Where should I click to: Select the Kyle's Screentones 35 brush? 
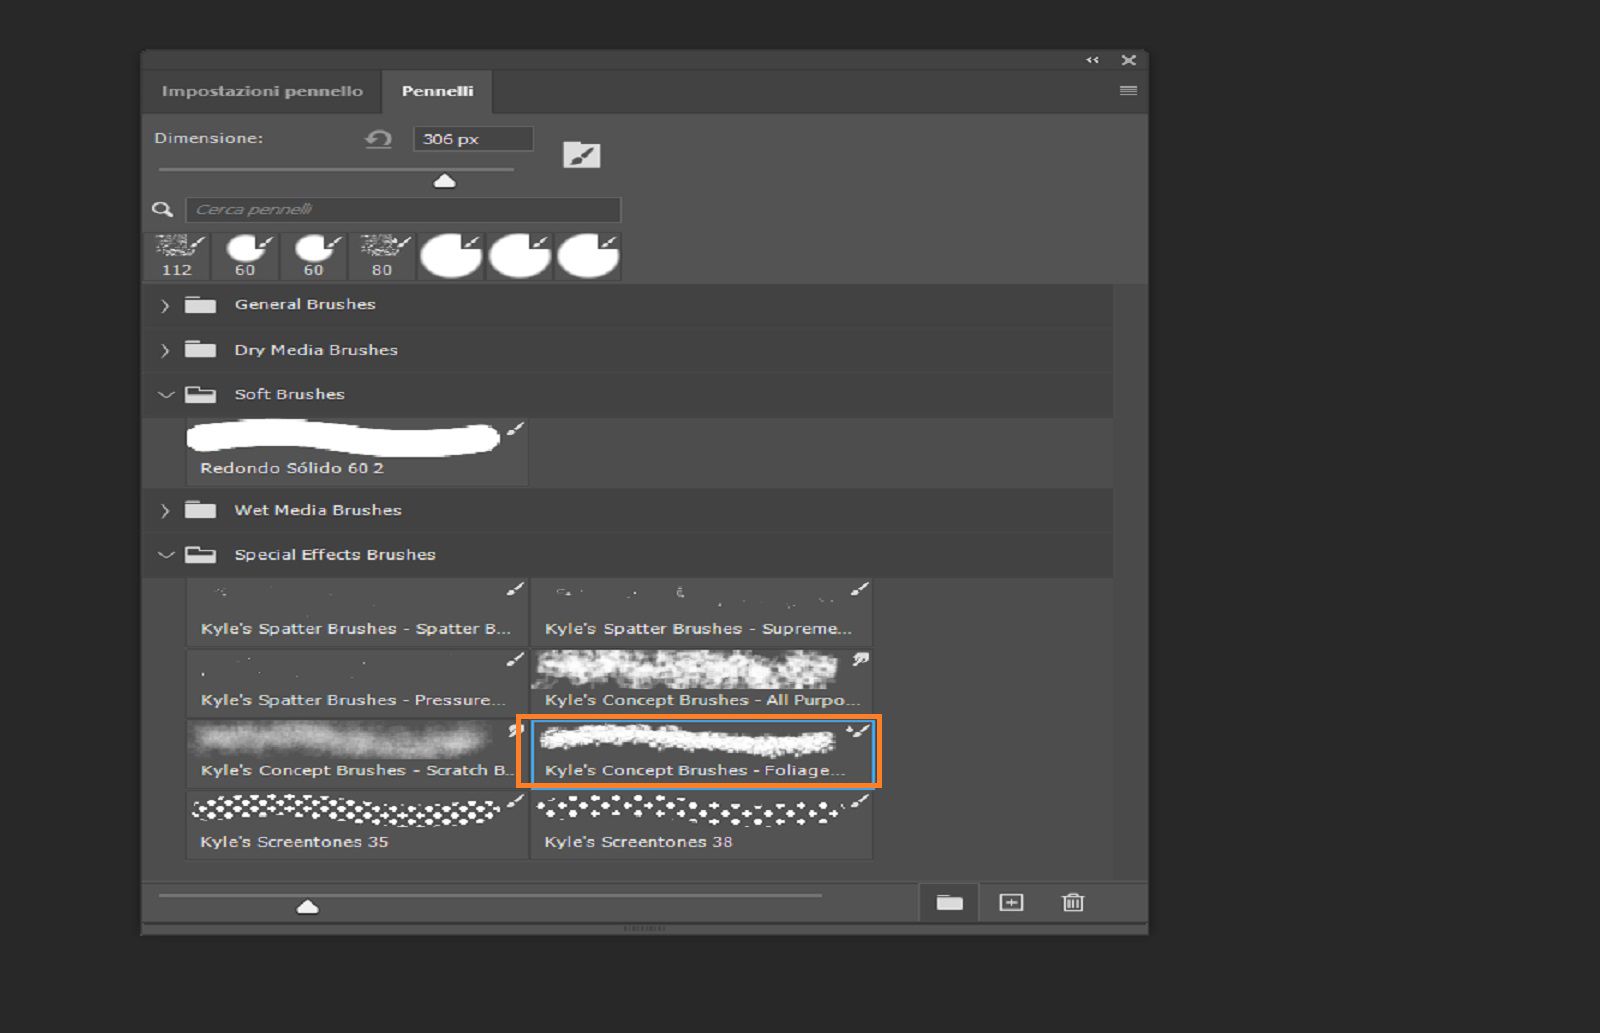(x=357, y=825)
